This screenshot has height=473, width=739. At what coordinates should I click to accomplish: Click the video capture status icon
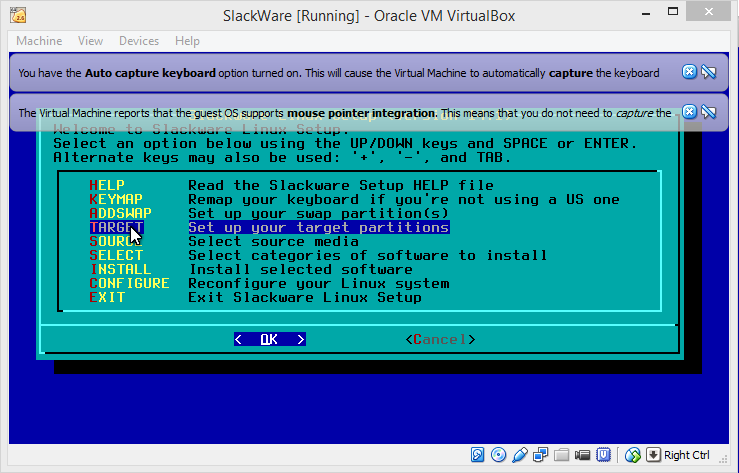[583, 455]
